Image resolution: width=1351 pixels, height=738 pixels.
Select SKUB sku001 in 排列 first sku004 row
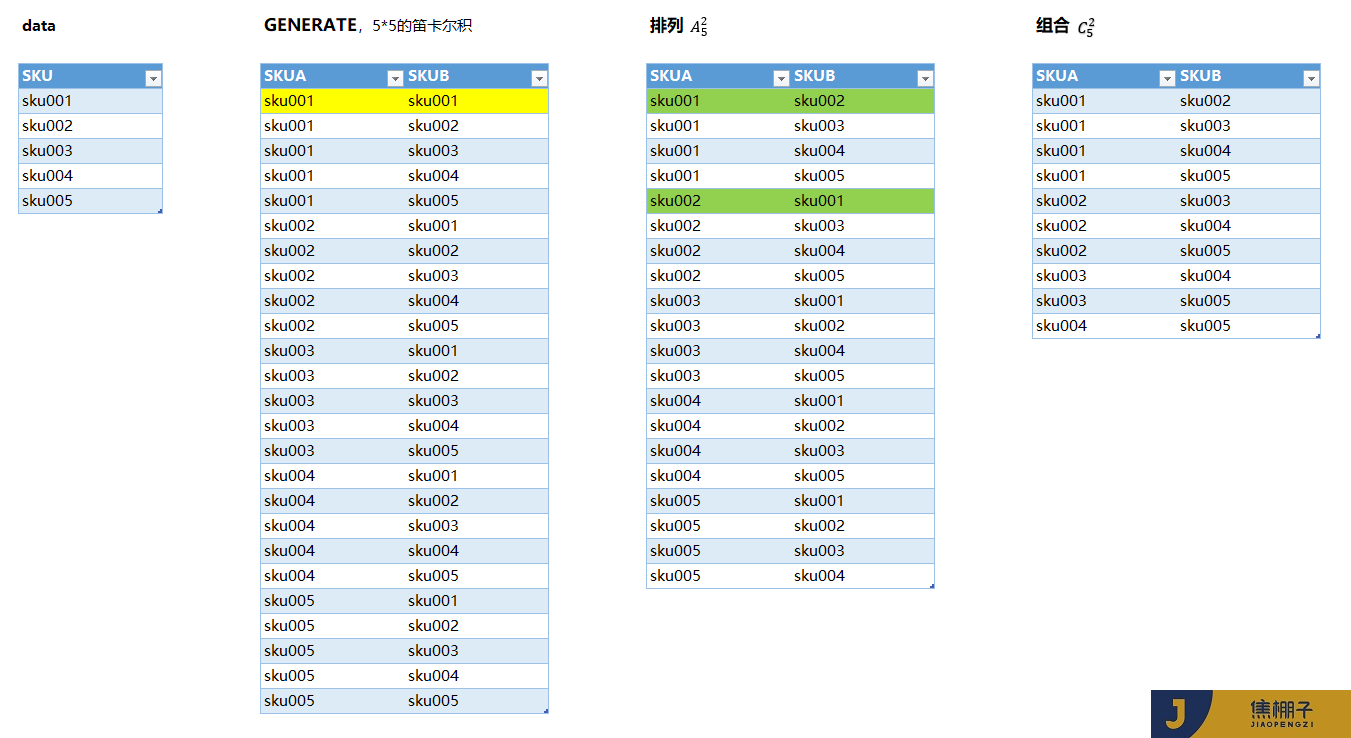point(862,401)
